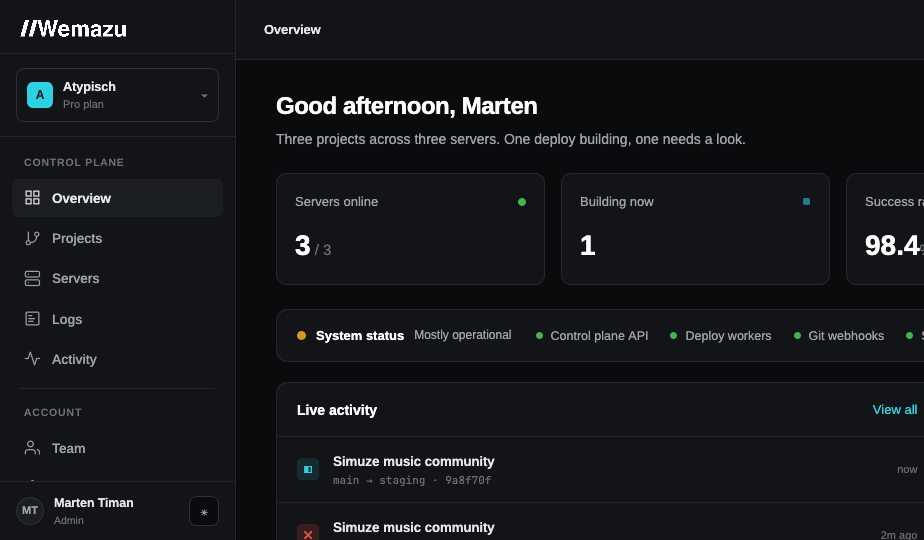Click the Atypisch teal avatar badge
This screenshot has height=540, width=924.
tap(40, 95)
